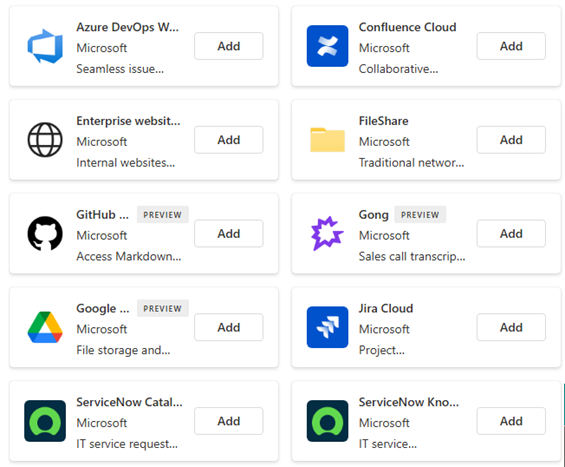The width and height of the screenshot is (565, 467).
Task: Select the Gong purple star icon
Action: coord(327,234)
